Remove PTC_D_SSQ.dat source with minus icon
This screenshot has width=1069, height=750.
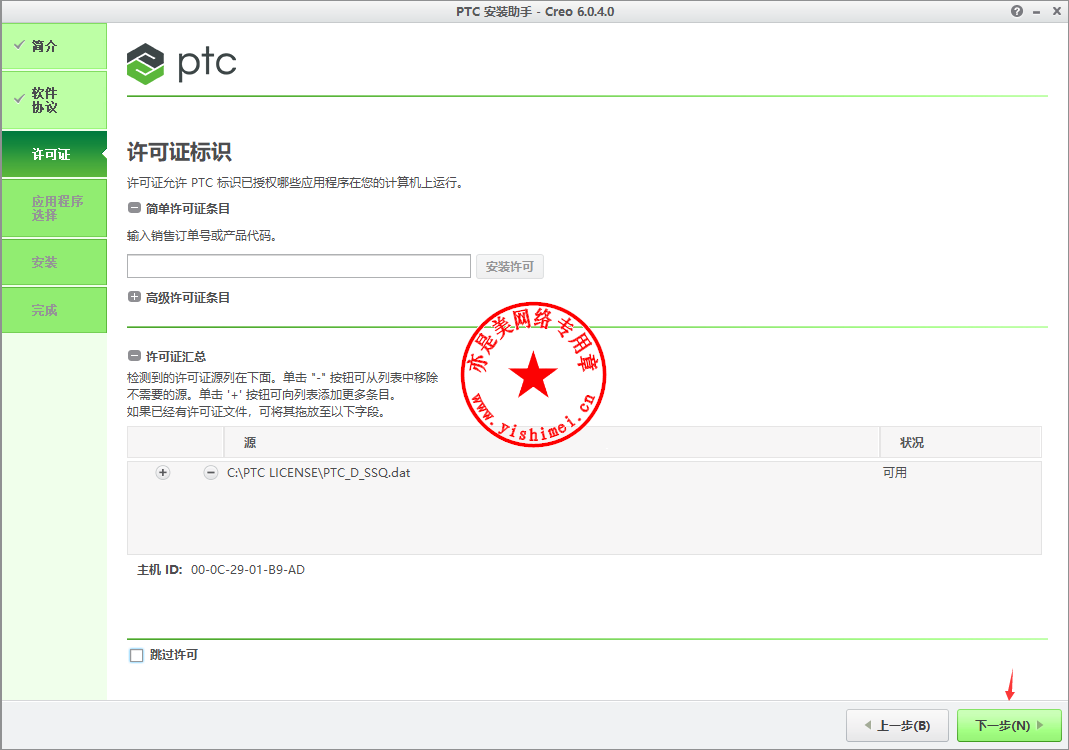211,472
